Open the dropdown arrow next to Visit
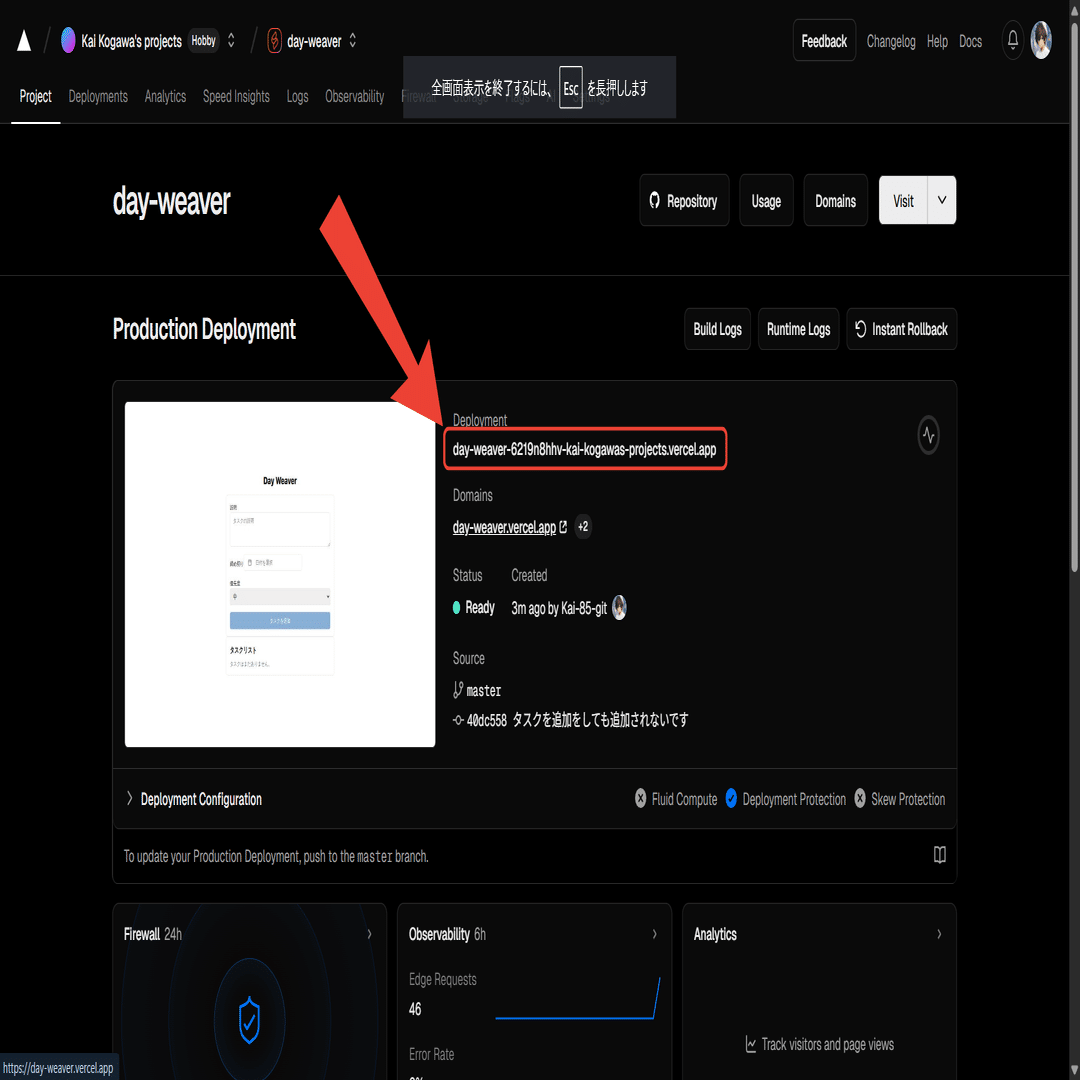 942,200
